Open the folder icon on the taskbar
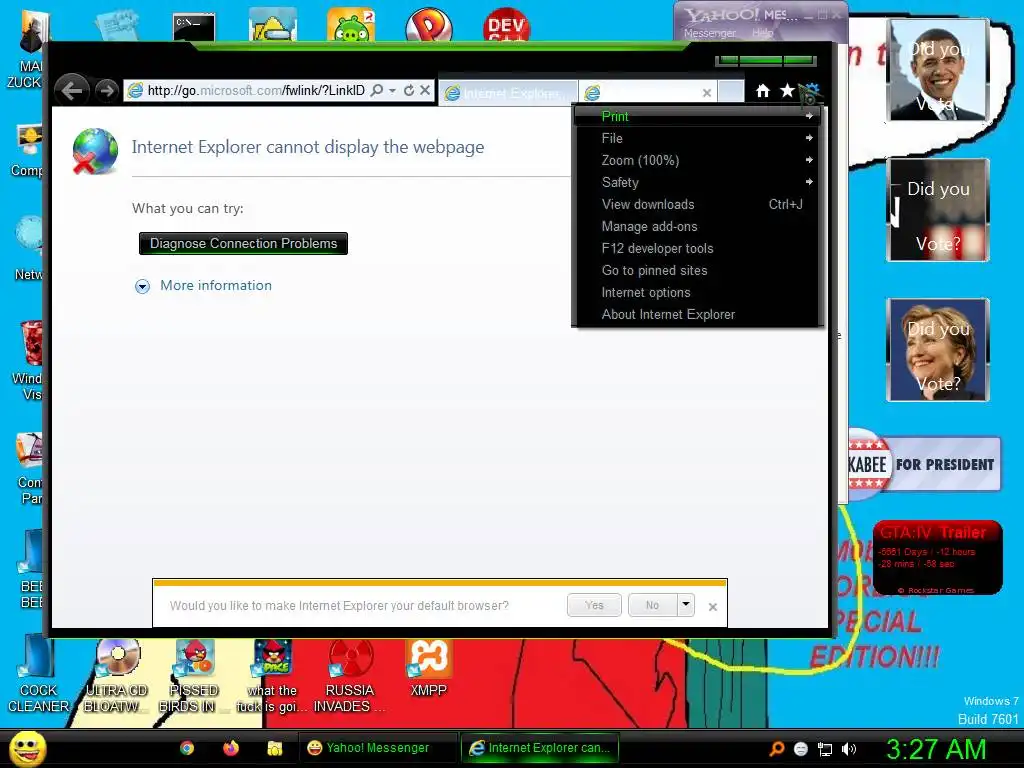Image resolution: width=1024 pixels, height=768 pixels. point(275,748)
